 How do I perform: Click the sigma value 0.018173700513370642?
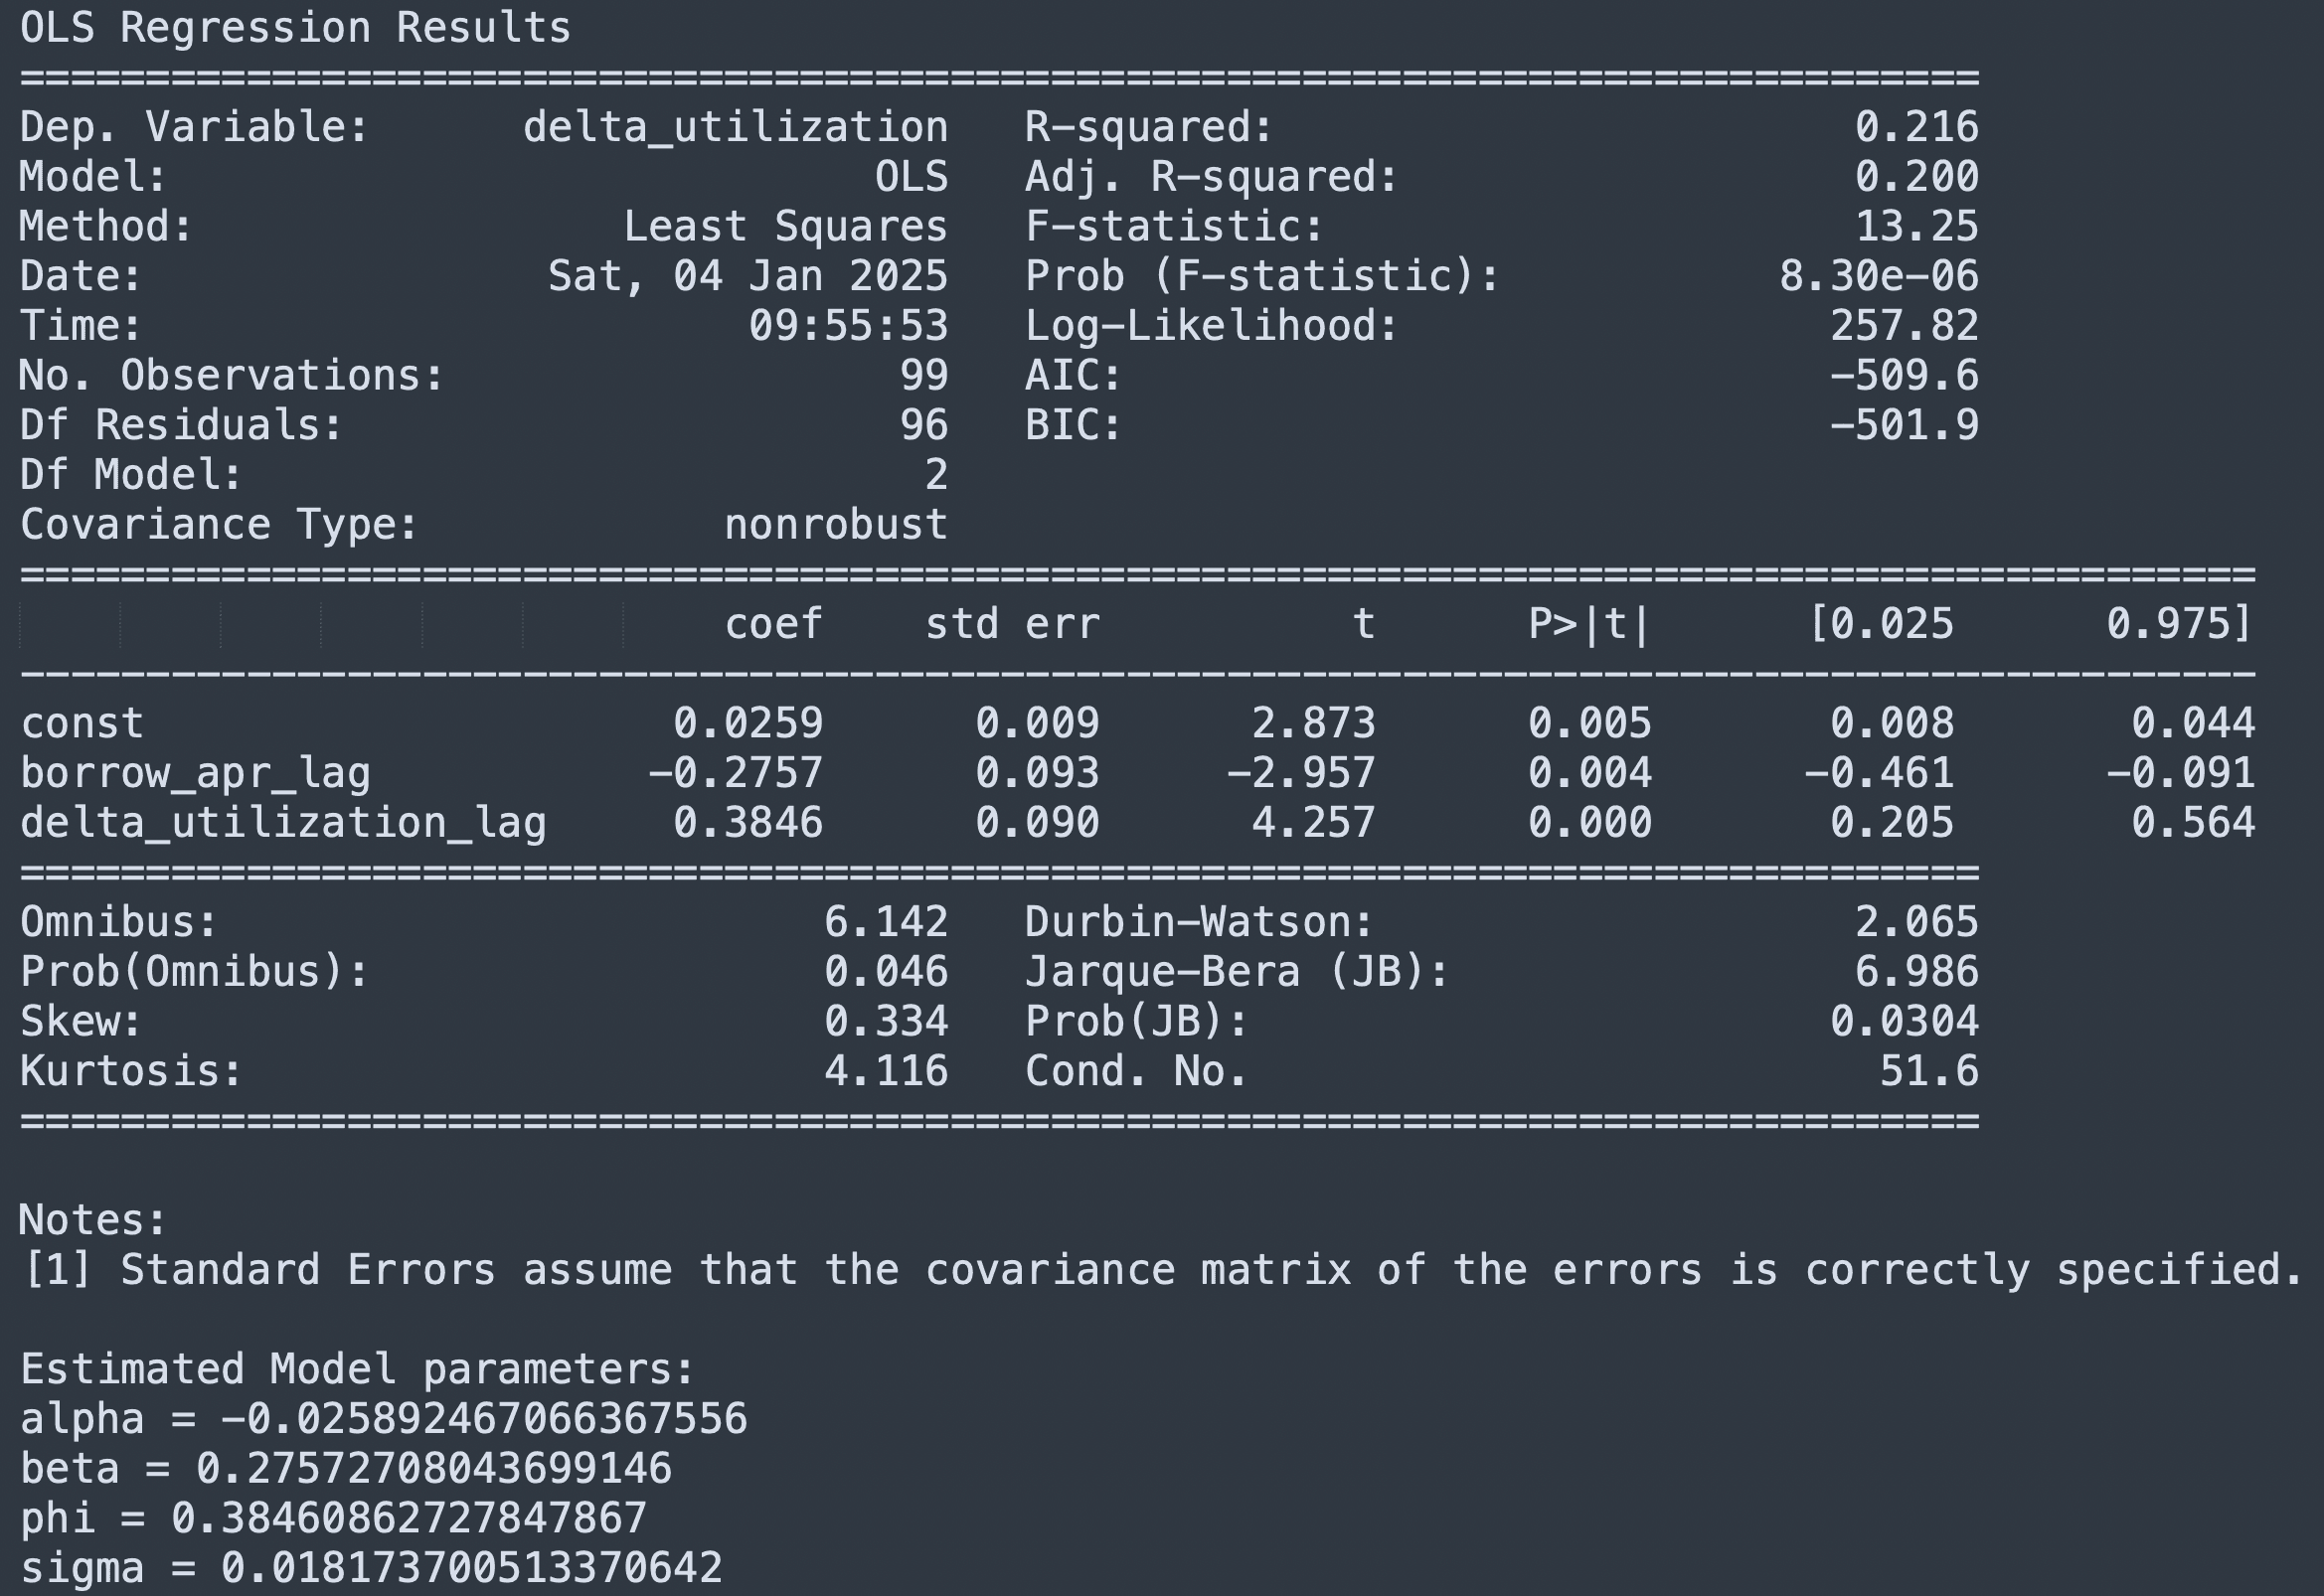tap(471, 1568)
